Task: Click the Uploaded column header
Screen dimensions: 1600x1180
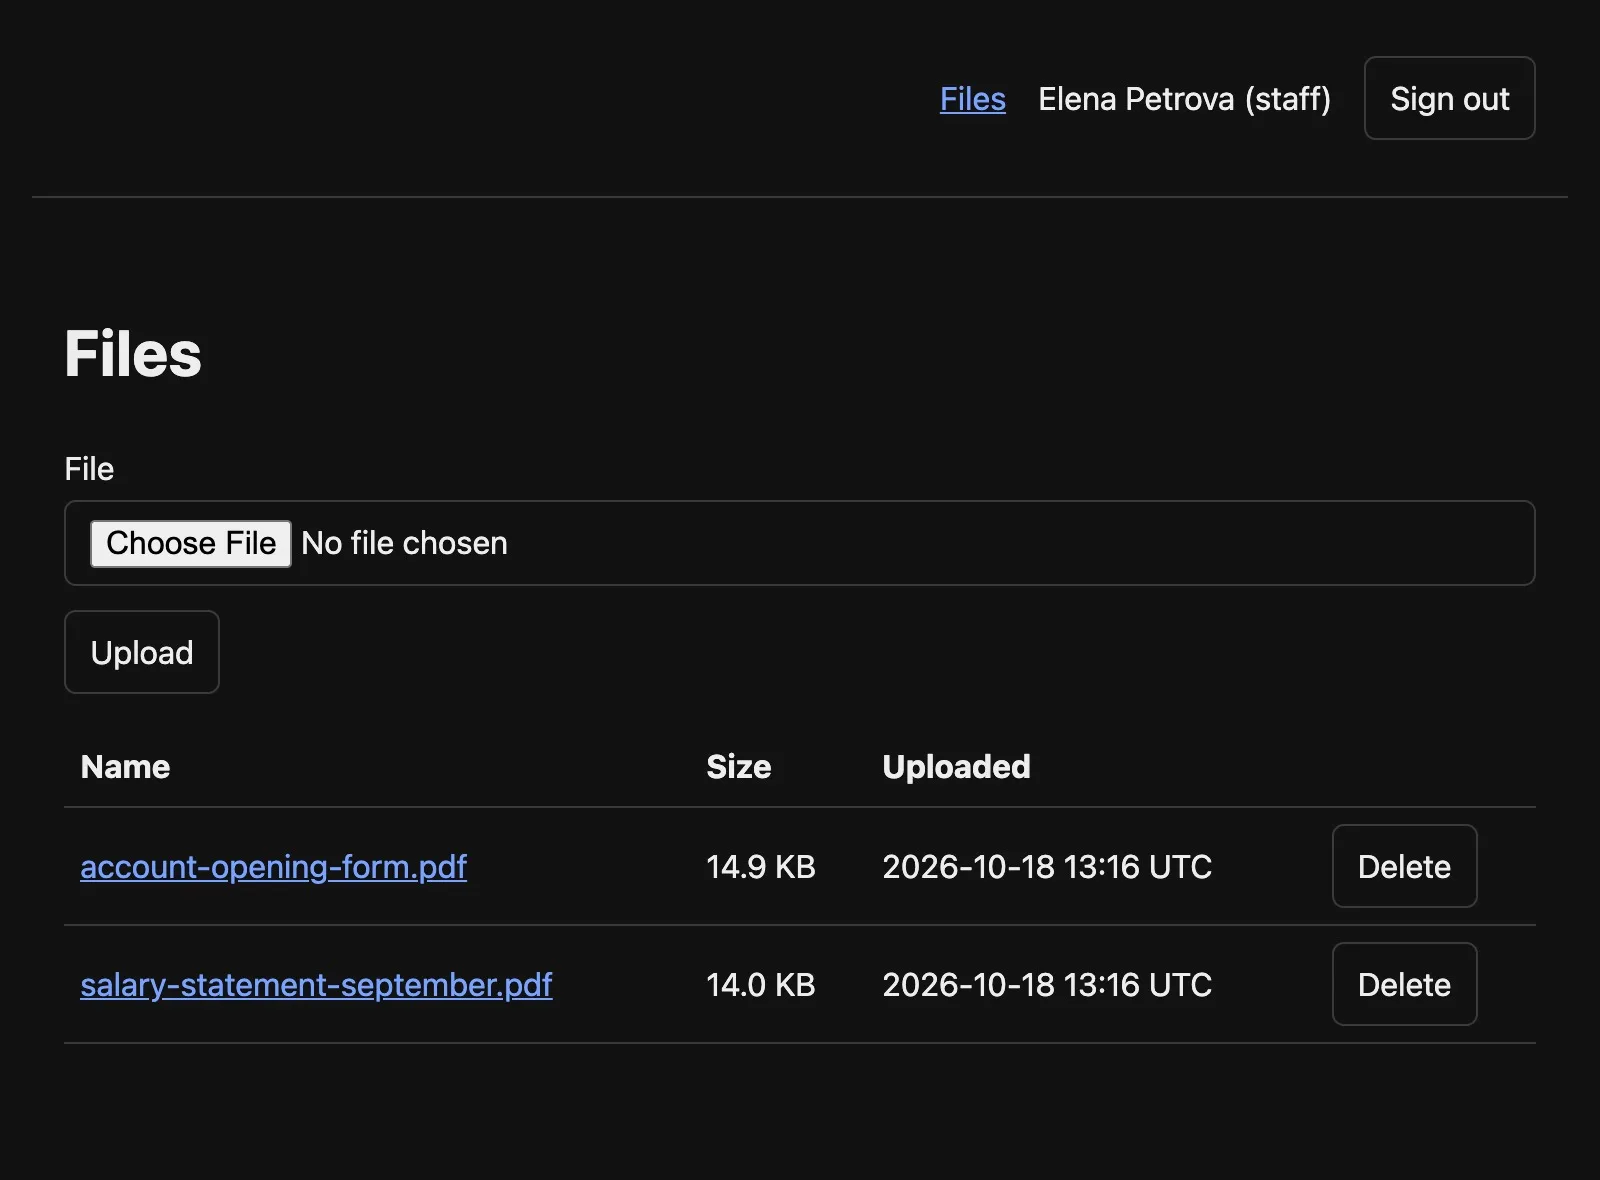Action: (956, 767)
